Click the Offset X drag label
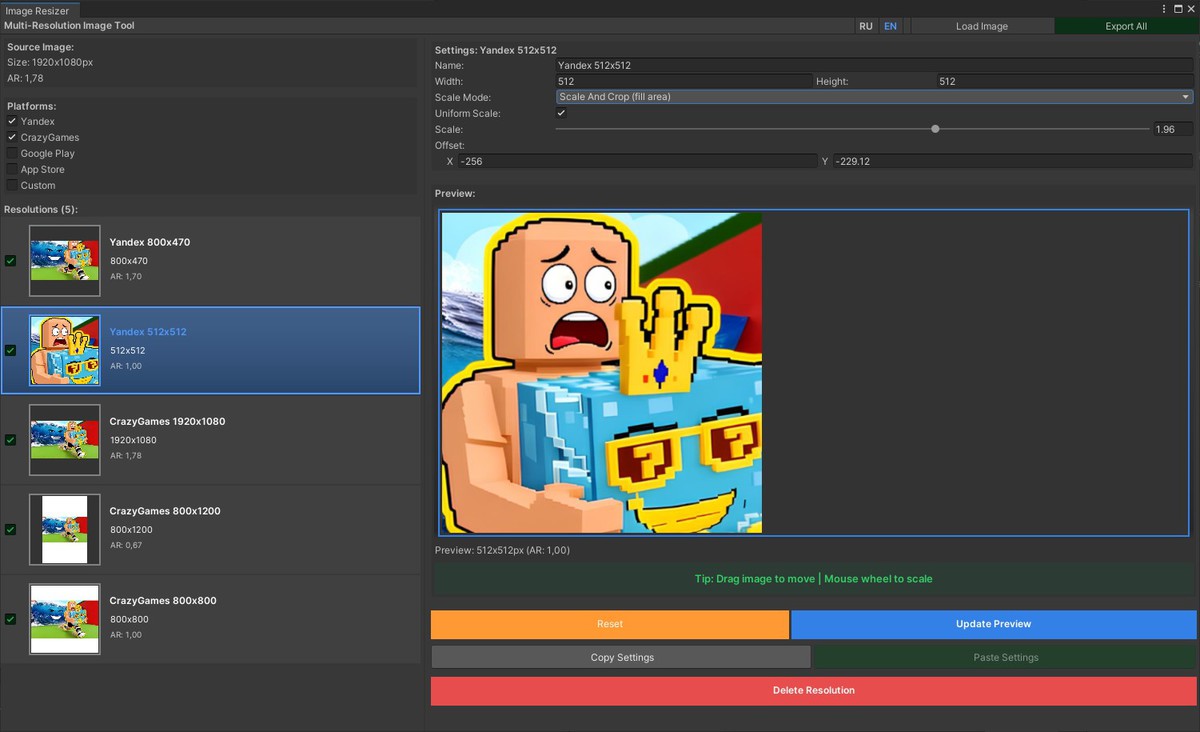Screen dimensions: 1200x732 pyautogui.click(x=449, y=161)
